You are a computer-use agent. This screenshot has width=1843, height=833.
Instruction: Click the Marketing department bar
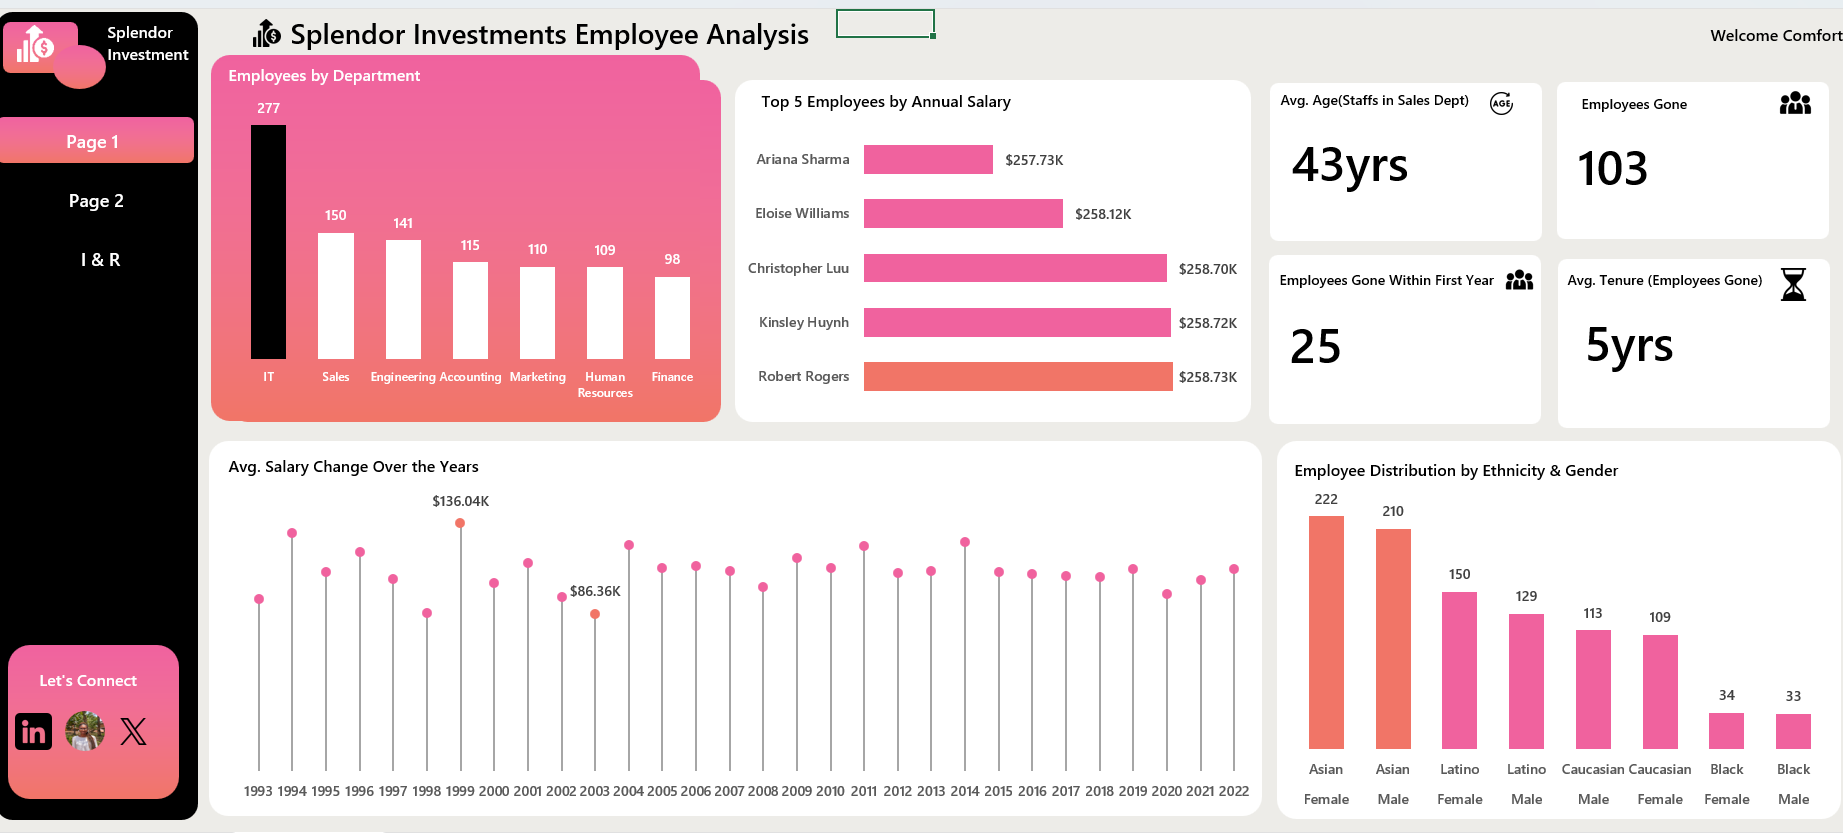click(x=537, y=313)
